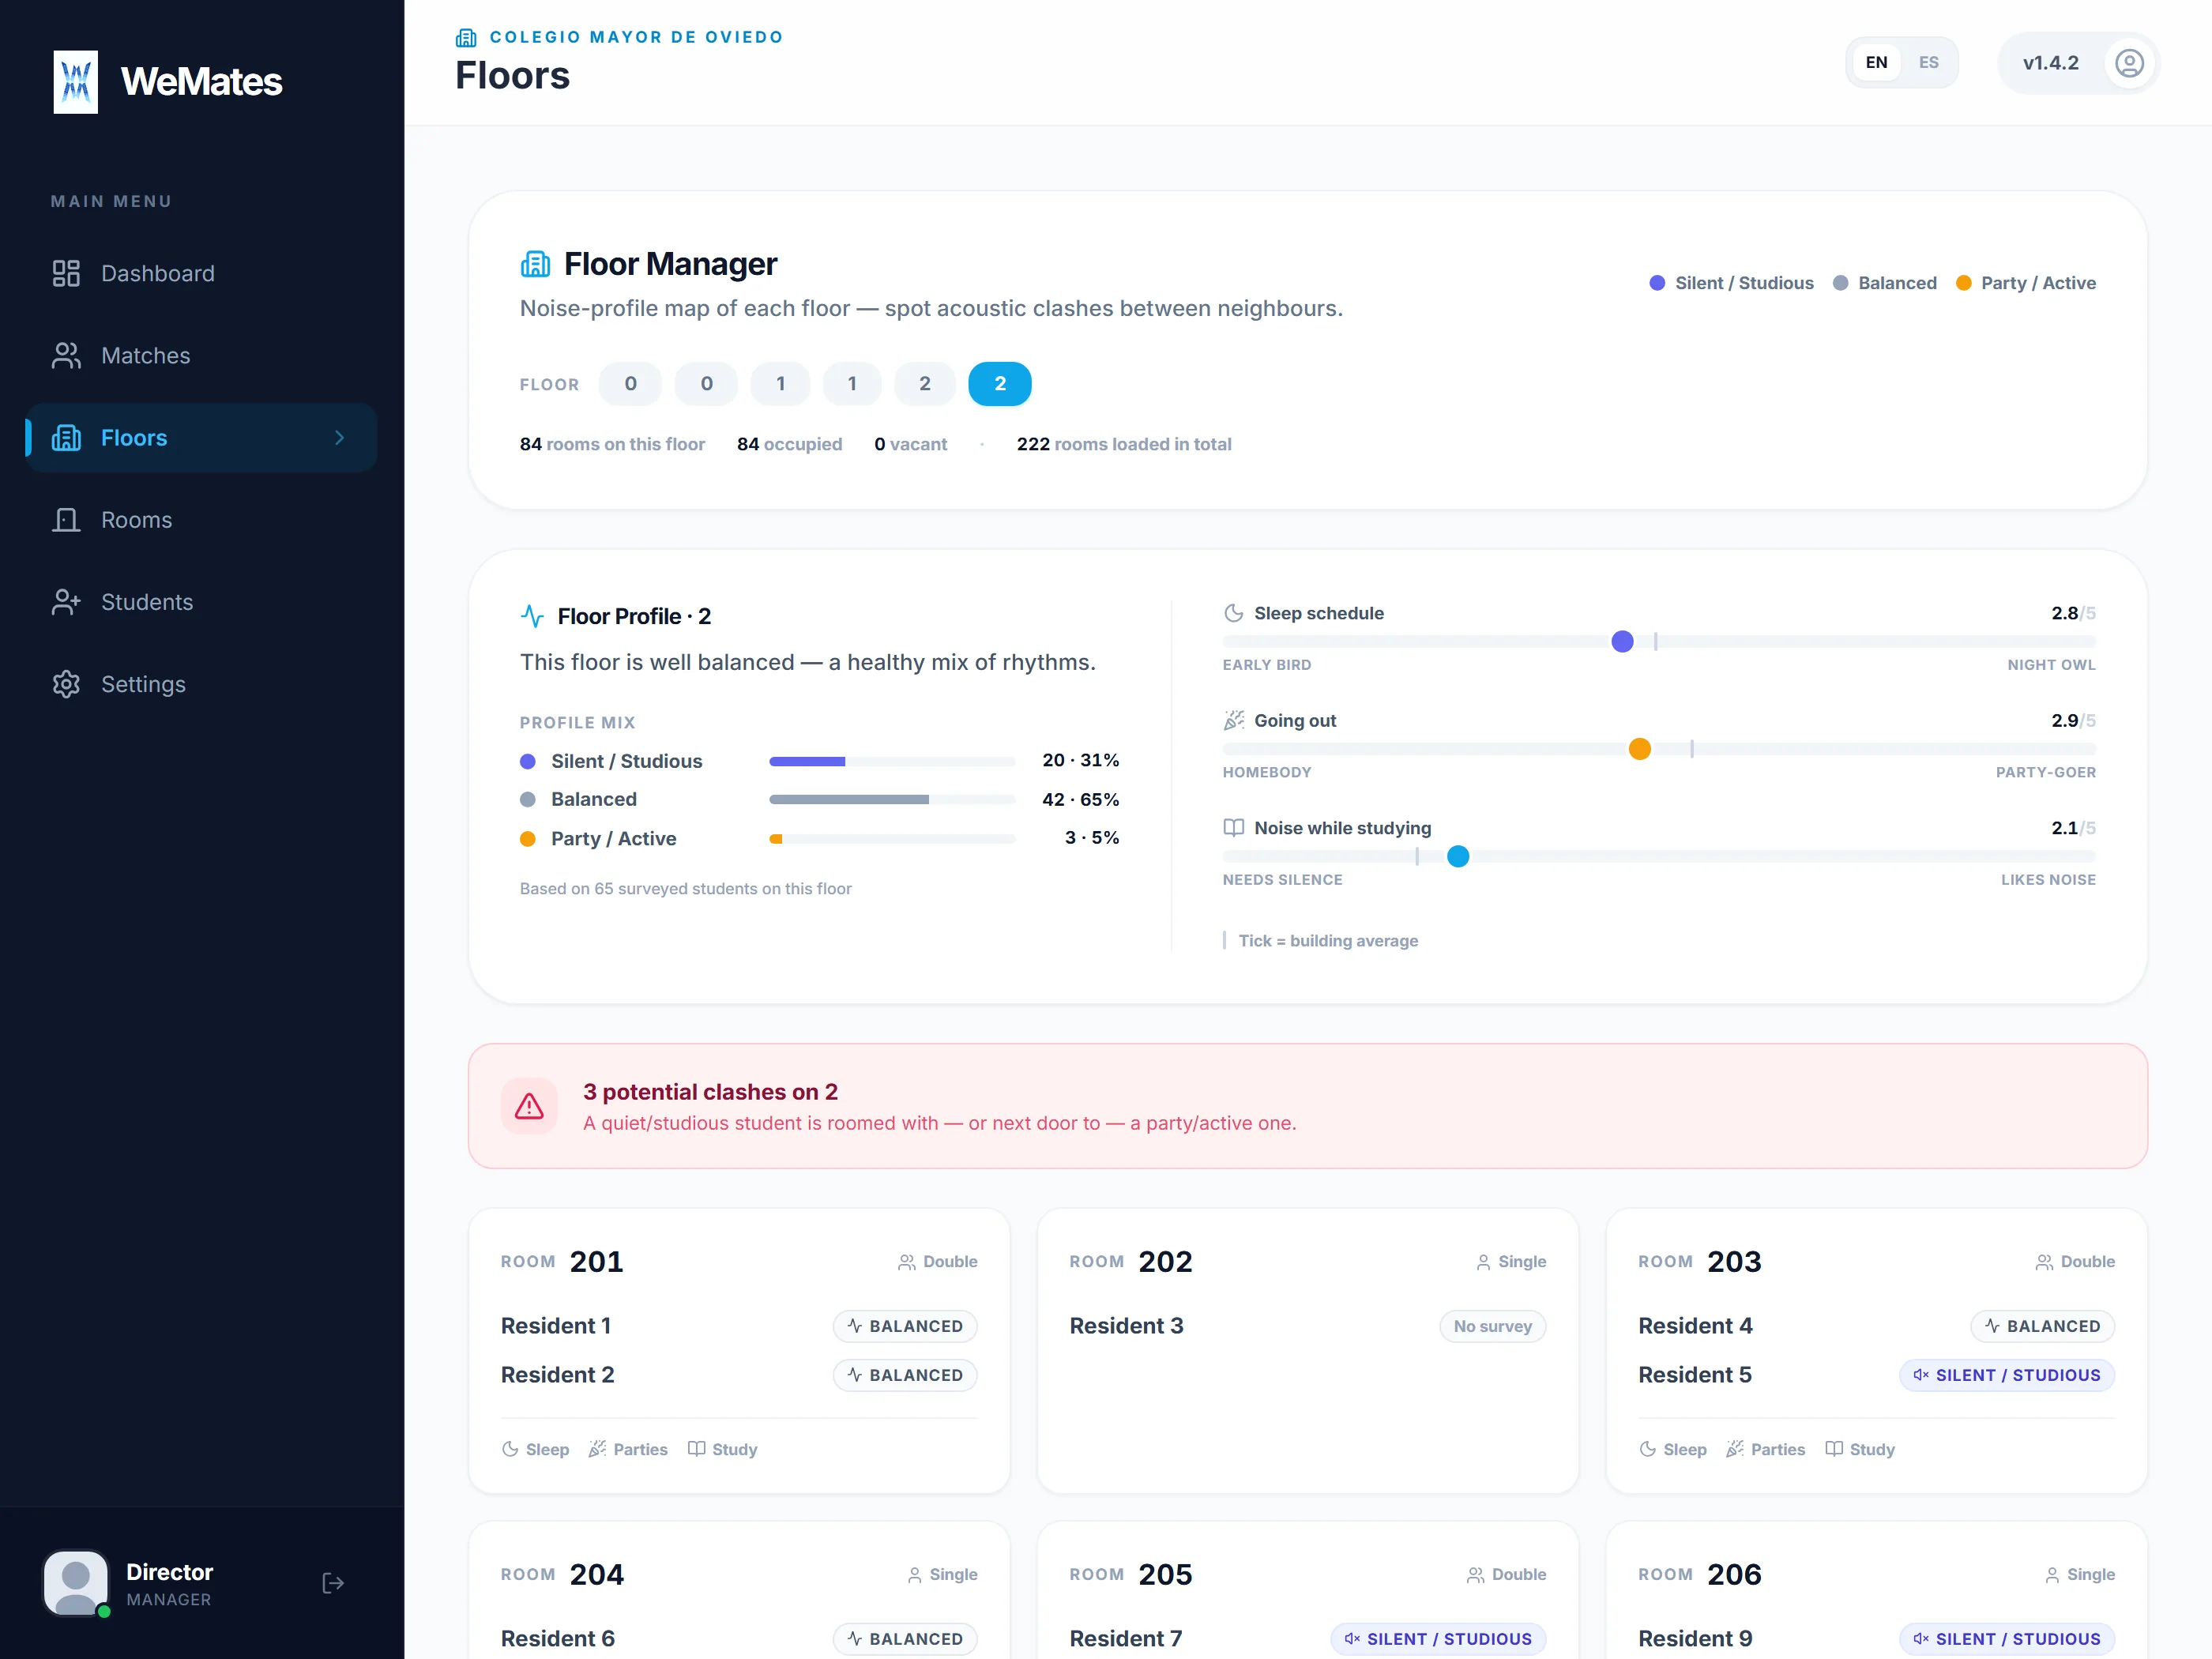Click Room 202 Single occupancy icon

pos(1483,1262)
